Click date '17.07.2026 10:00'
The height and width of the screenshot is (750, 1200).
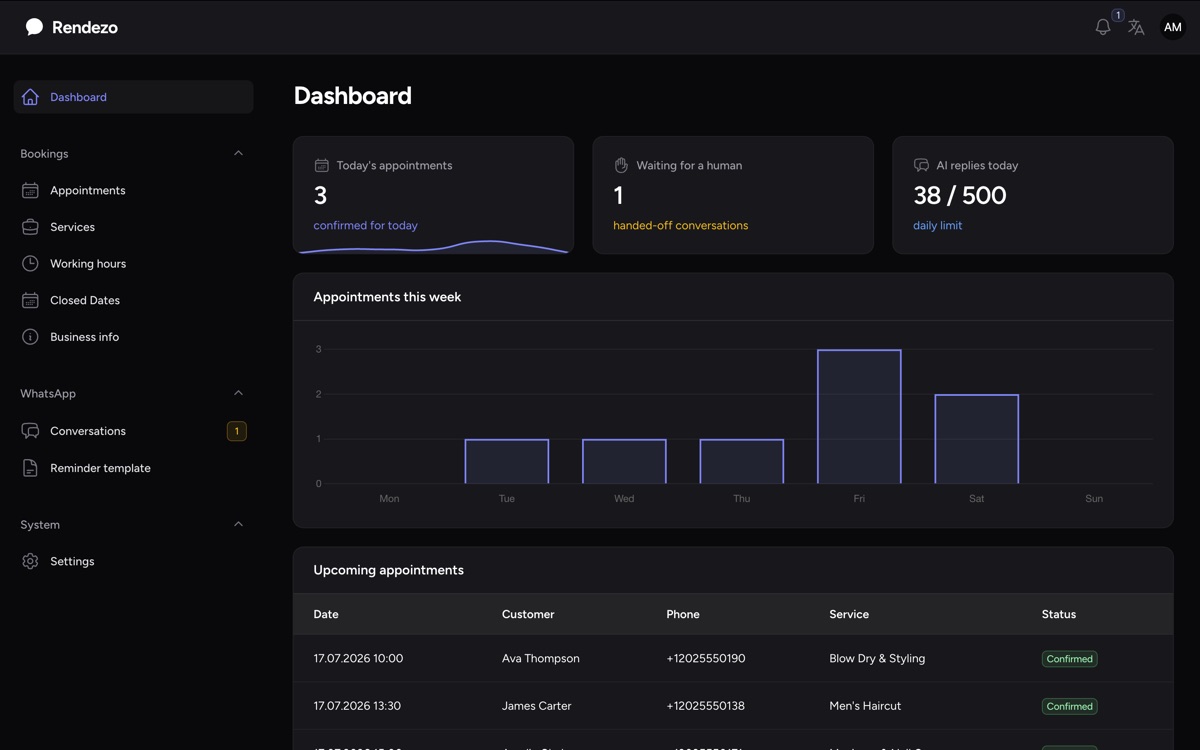point(358,658)
